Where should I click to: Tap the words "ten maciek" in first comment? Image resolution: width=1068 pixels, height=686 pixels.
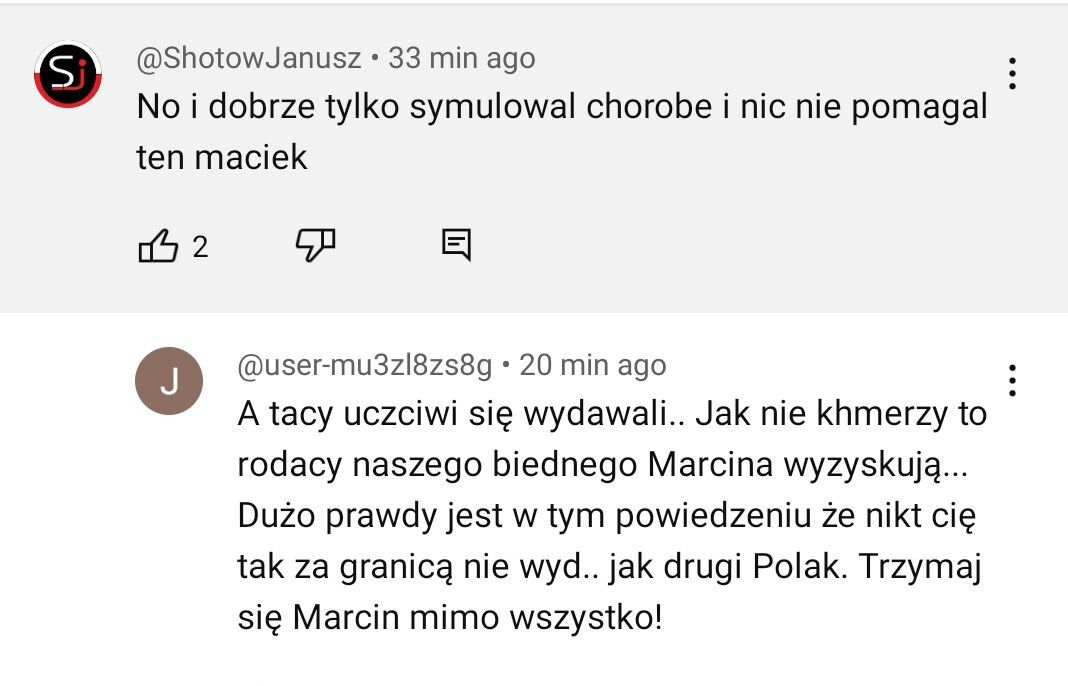222,156
